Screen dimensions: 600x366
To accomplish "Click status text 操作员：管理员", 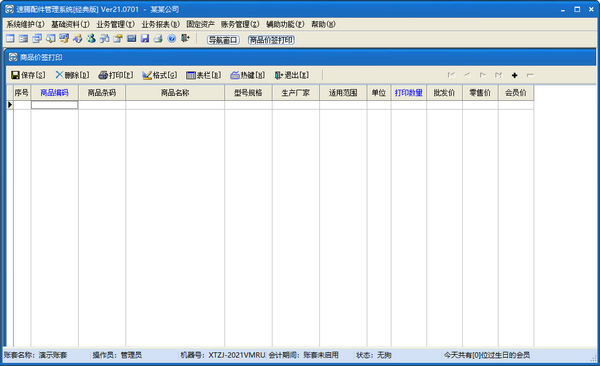I will coord(117,355).
